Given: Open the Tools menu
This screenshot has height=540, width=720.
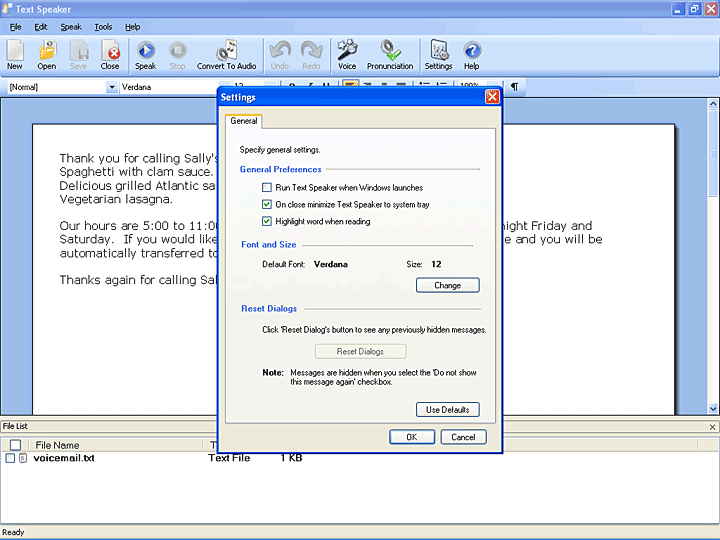Looking at the screenshot, I should [x=103, y=27].
